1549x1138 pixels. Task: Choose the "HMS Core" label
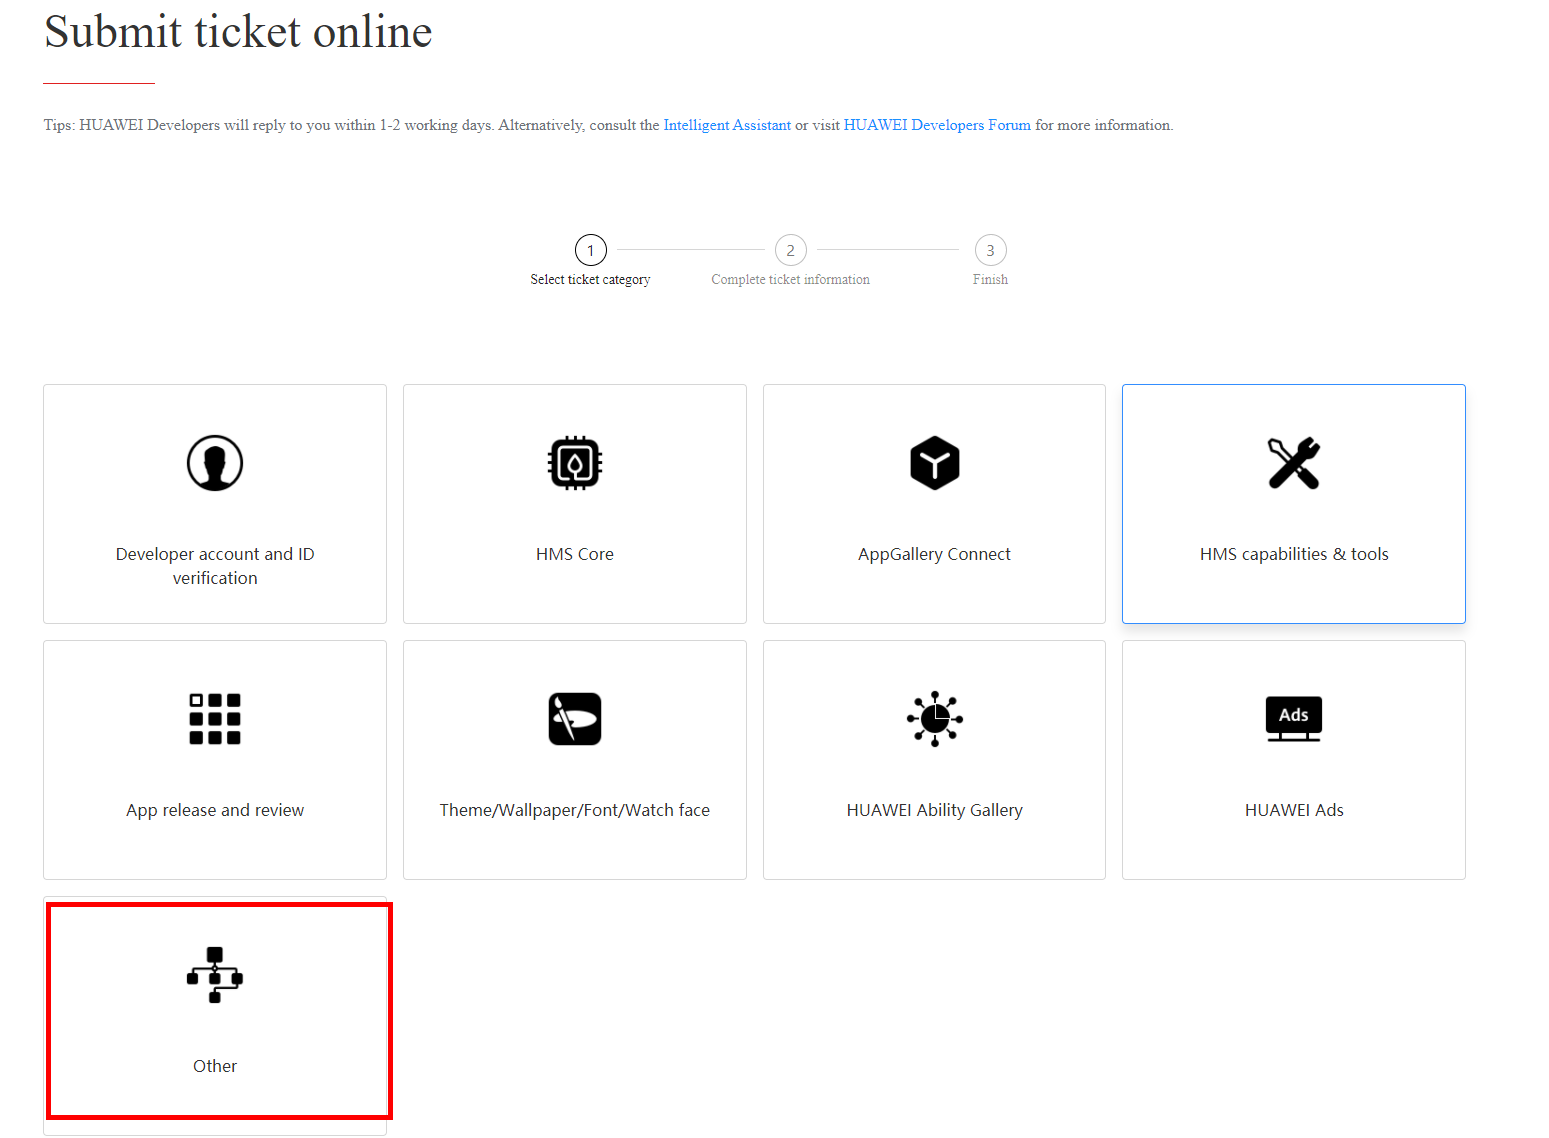(x=575, y=554)
